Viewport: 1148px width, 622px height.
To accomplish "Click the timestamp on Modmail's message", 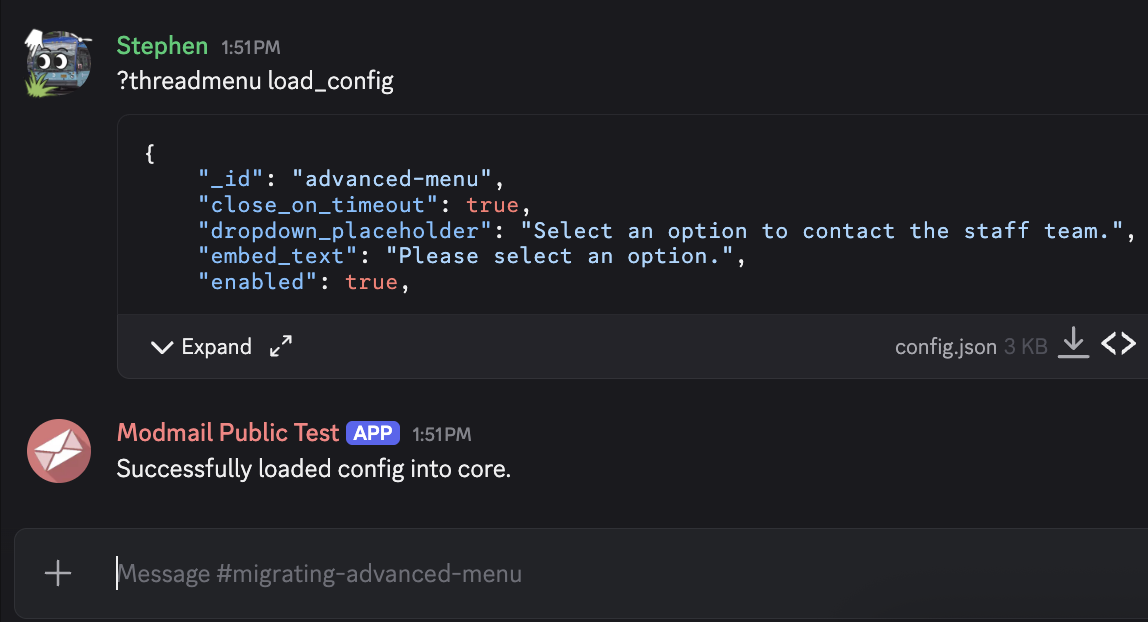I will point(441,434).
